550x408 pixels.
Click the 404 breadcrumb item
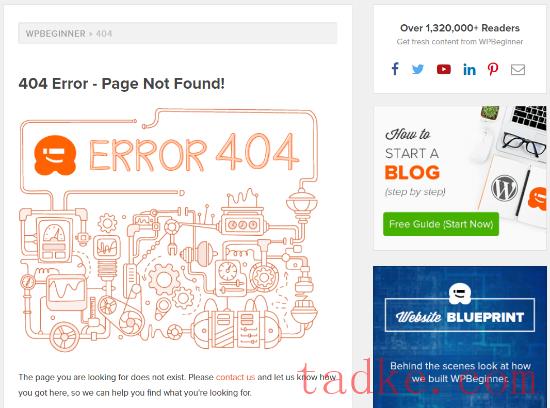tap(104, 34)
